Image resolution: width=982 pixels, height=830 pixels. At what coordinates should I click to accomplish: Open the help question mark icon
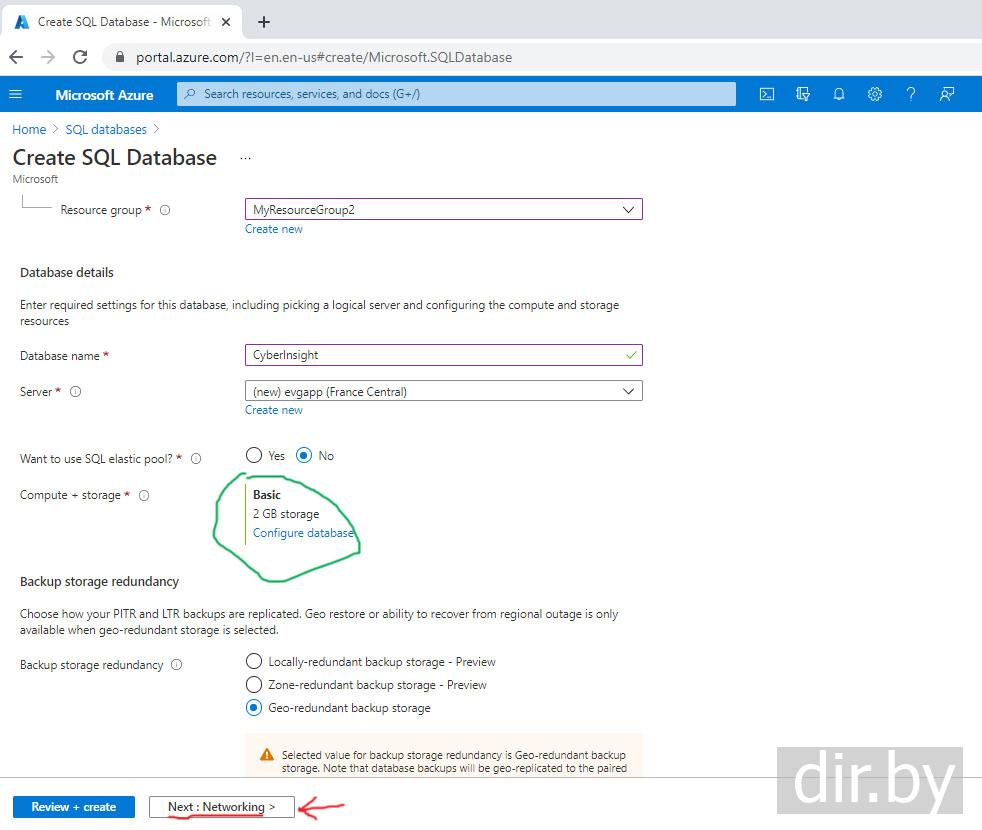click(x=911, y=94)
